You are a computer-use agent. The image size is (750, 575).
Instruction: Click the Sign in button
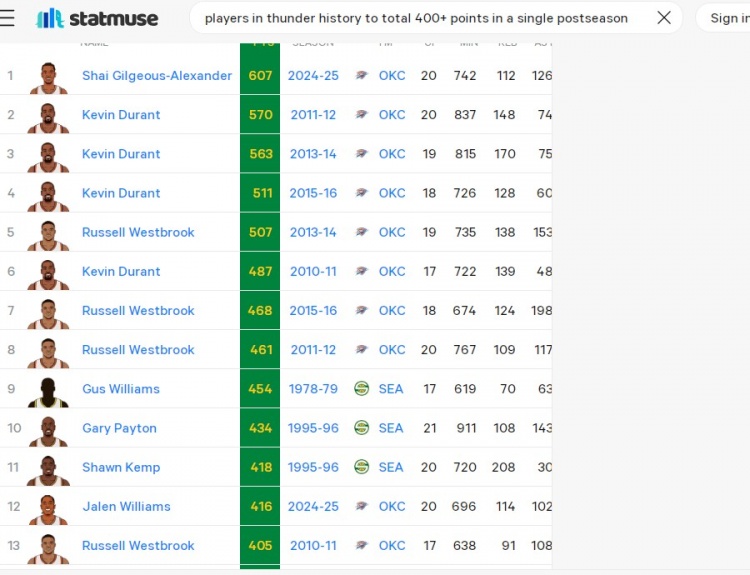(x=728, y=18)
